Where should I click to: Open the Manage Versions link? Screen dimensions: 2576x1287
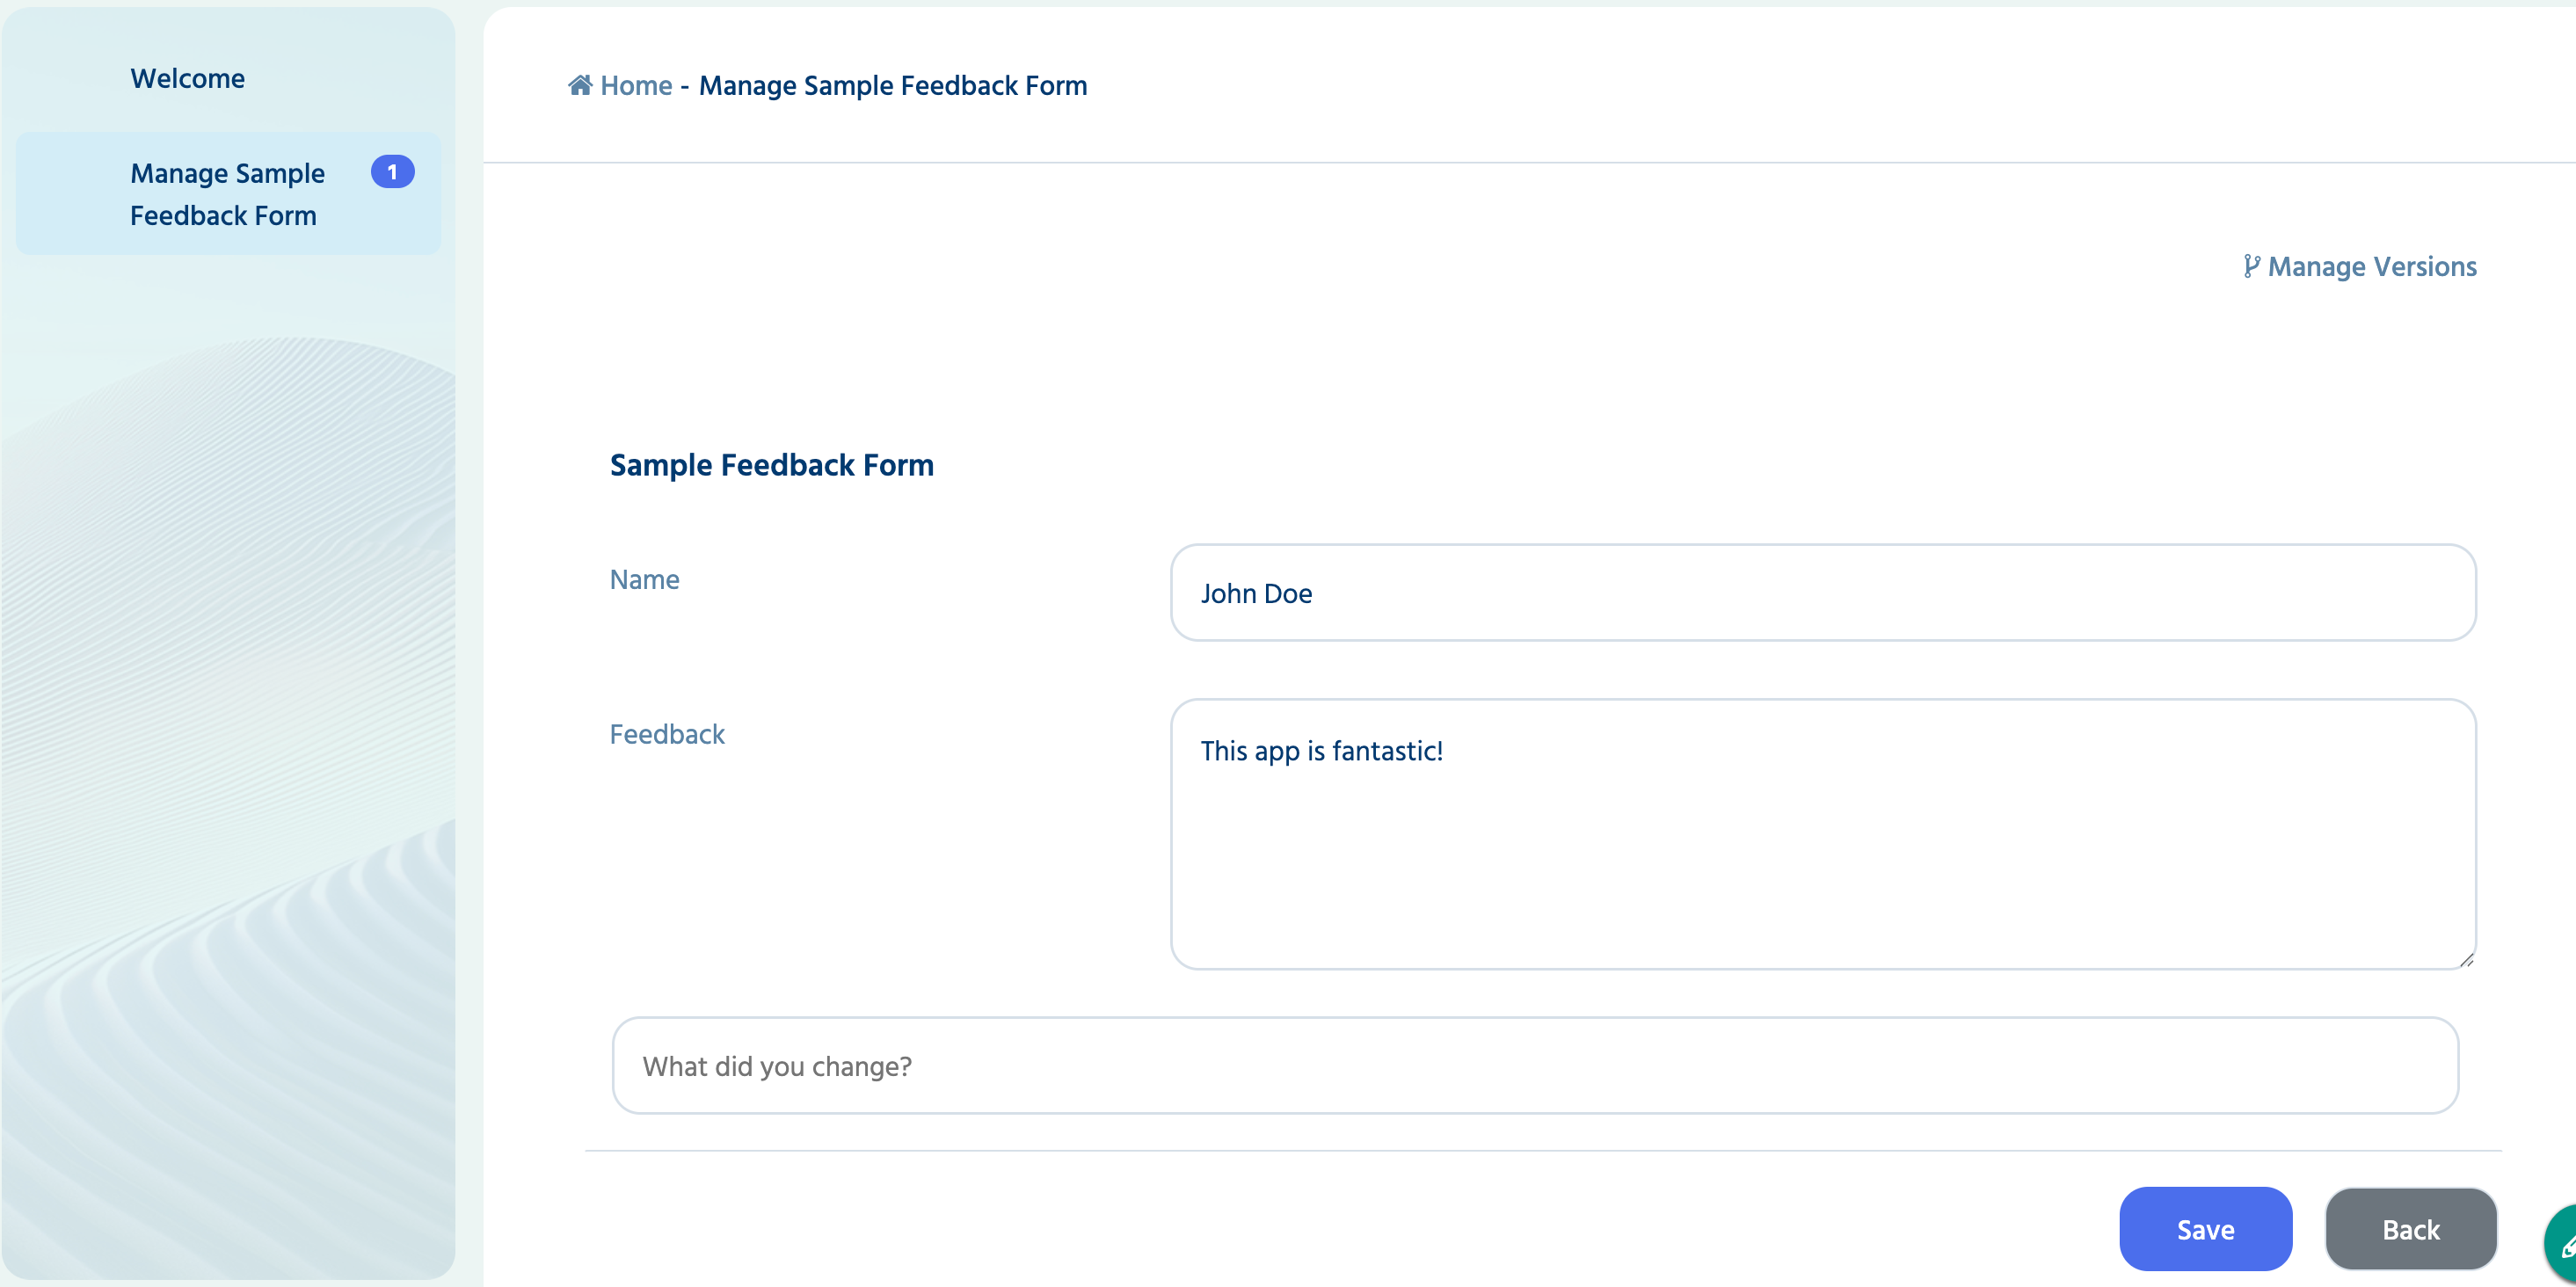click(2360, 267)
